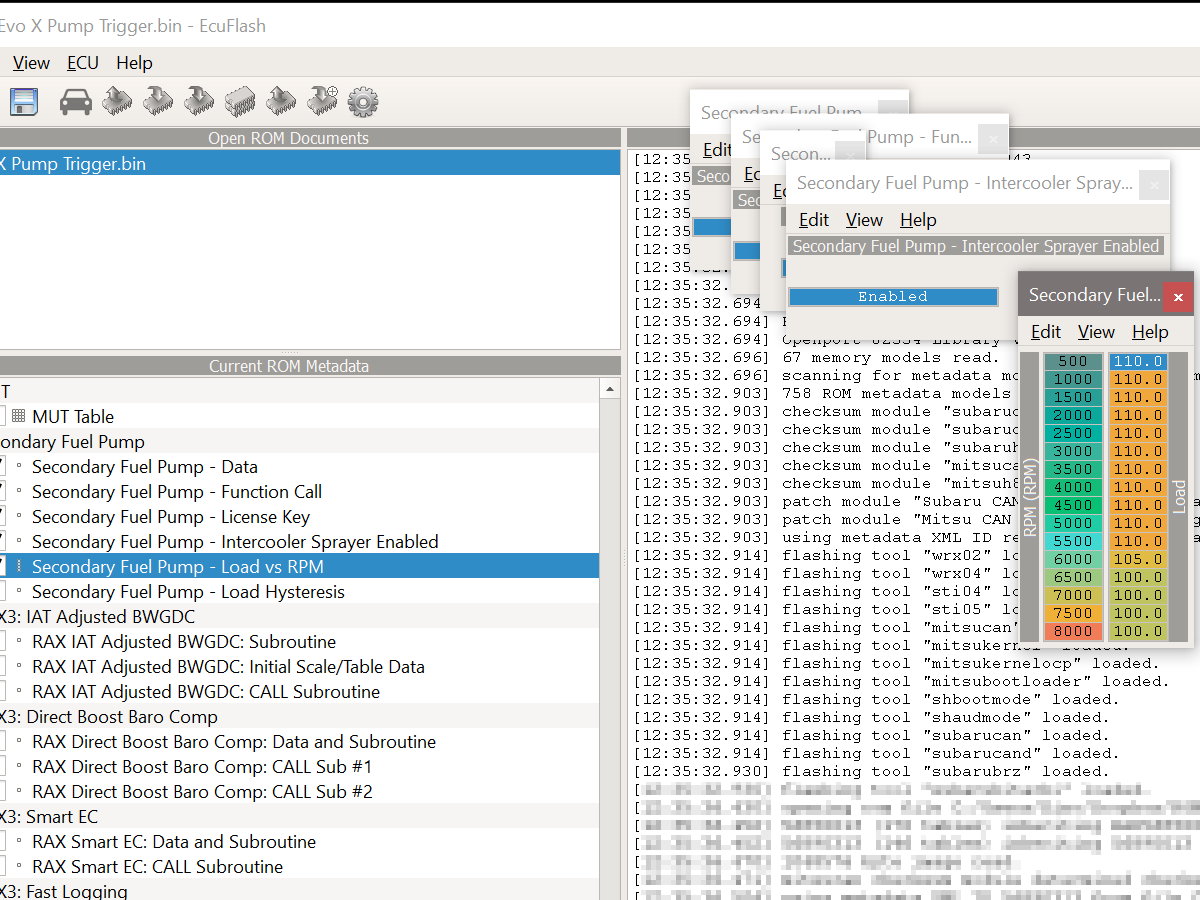Image resolution: width=1200 pixels, height=900 pixels.
Task: Click the floppy disk Save ROM icon
Action: point(22,101)
